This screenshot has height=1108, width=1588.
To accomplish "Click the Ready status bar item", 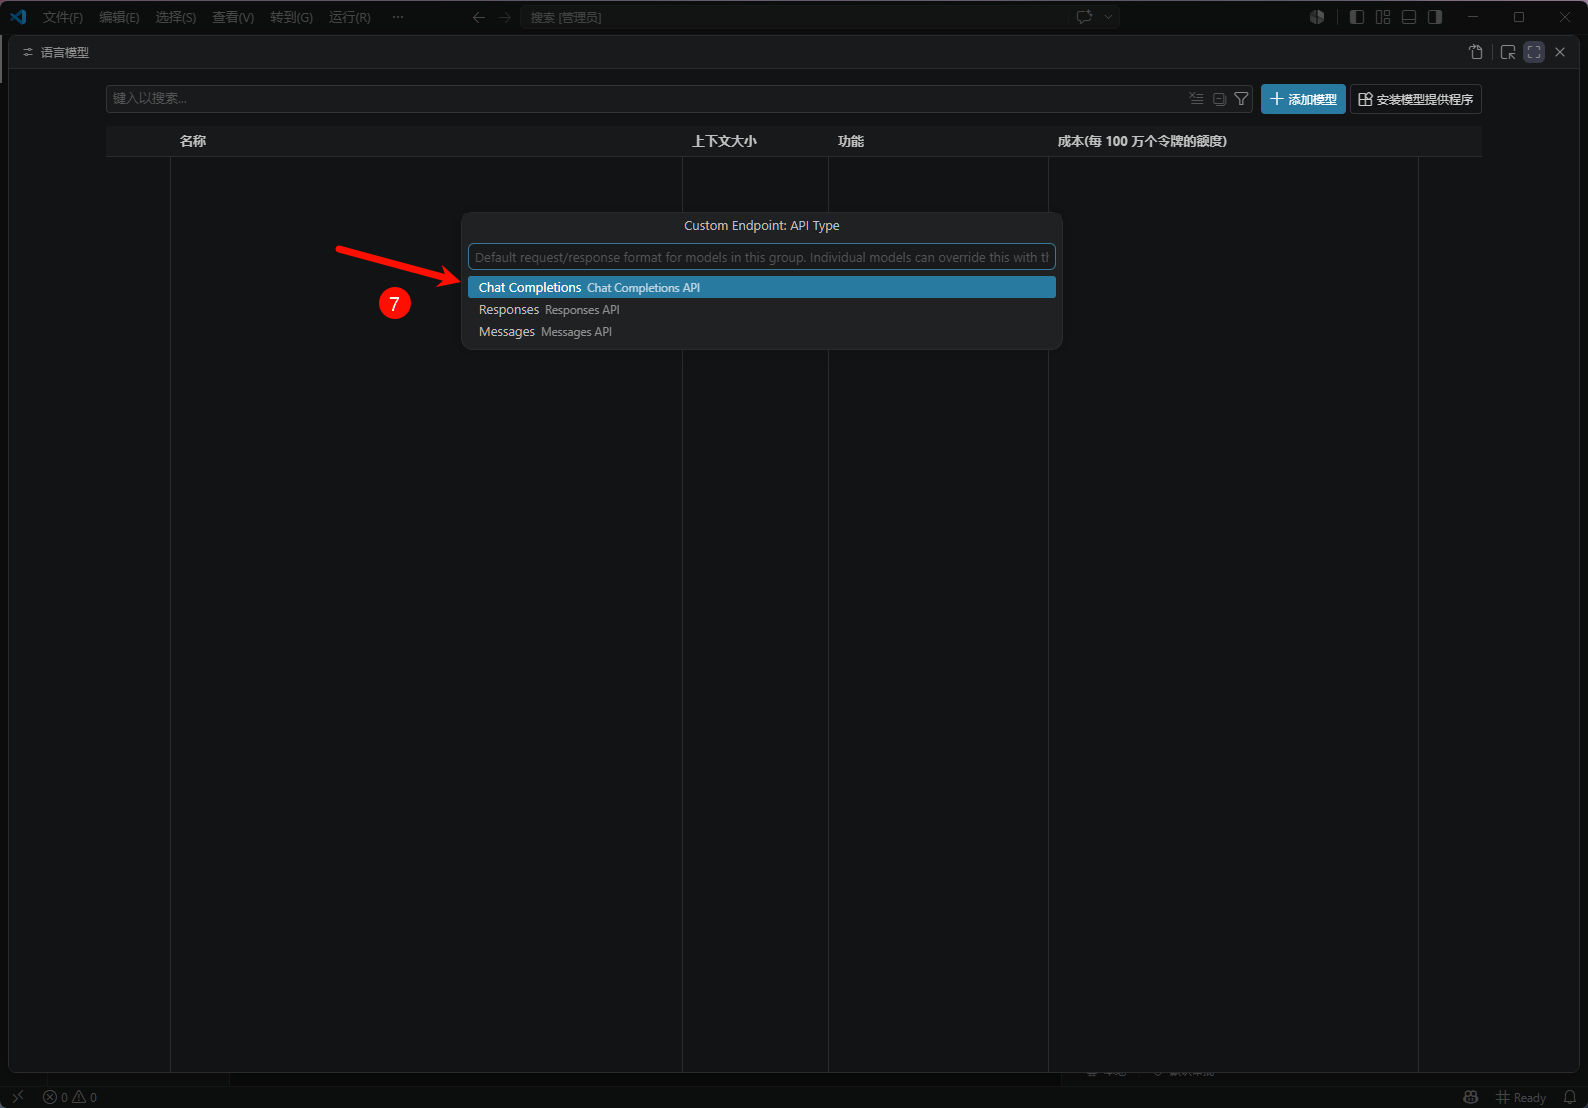I will pos(1521,1097).
